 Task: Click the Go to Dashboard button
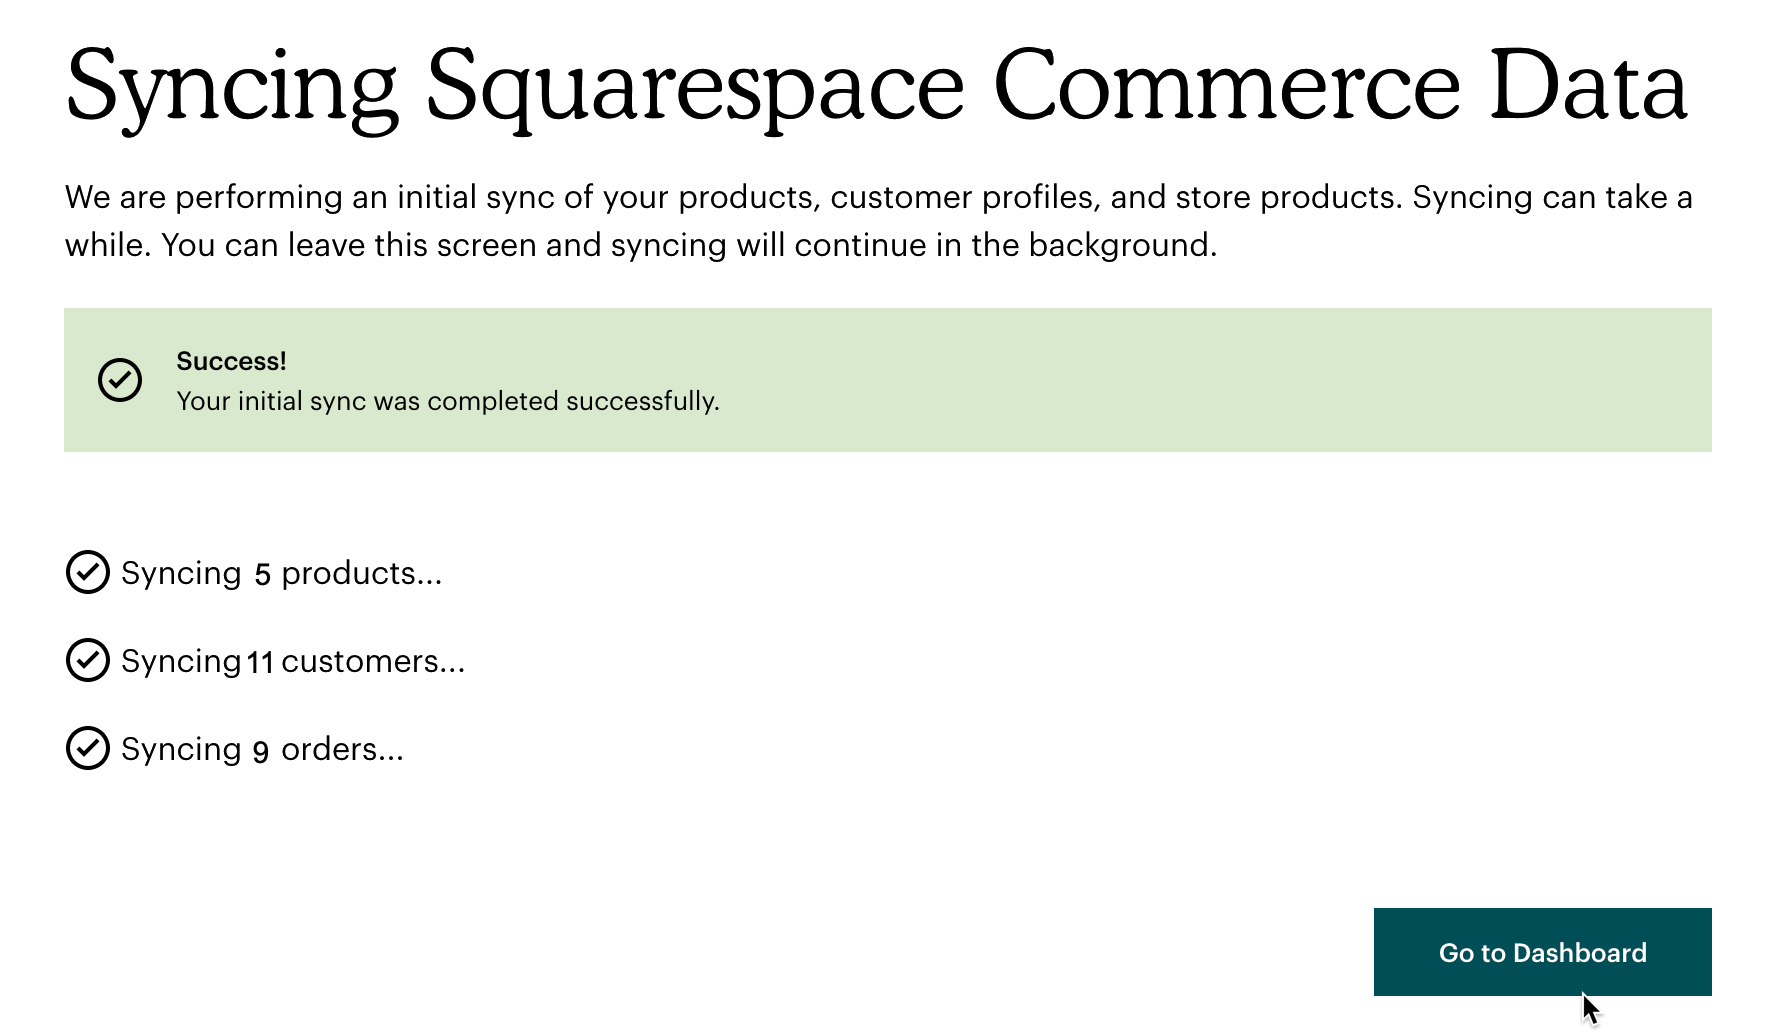1541,952
